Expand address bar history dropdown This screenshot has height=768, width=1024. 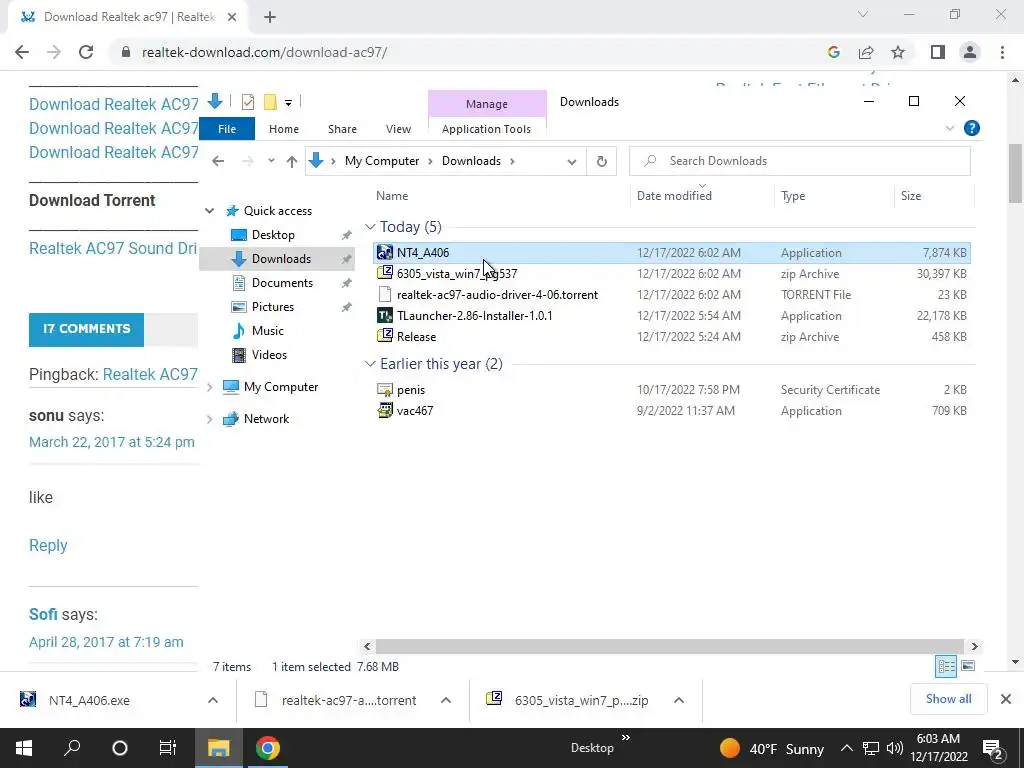pos(571,162)
